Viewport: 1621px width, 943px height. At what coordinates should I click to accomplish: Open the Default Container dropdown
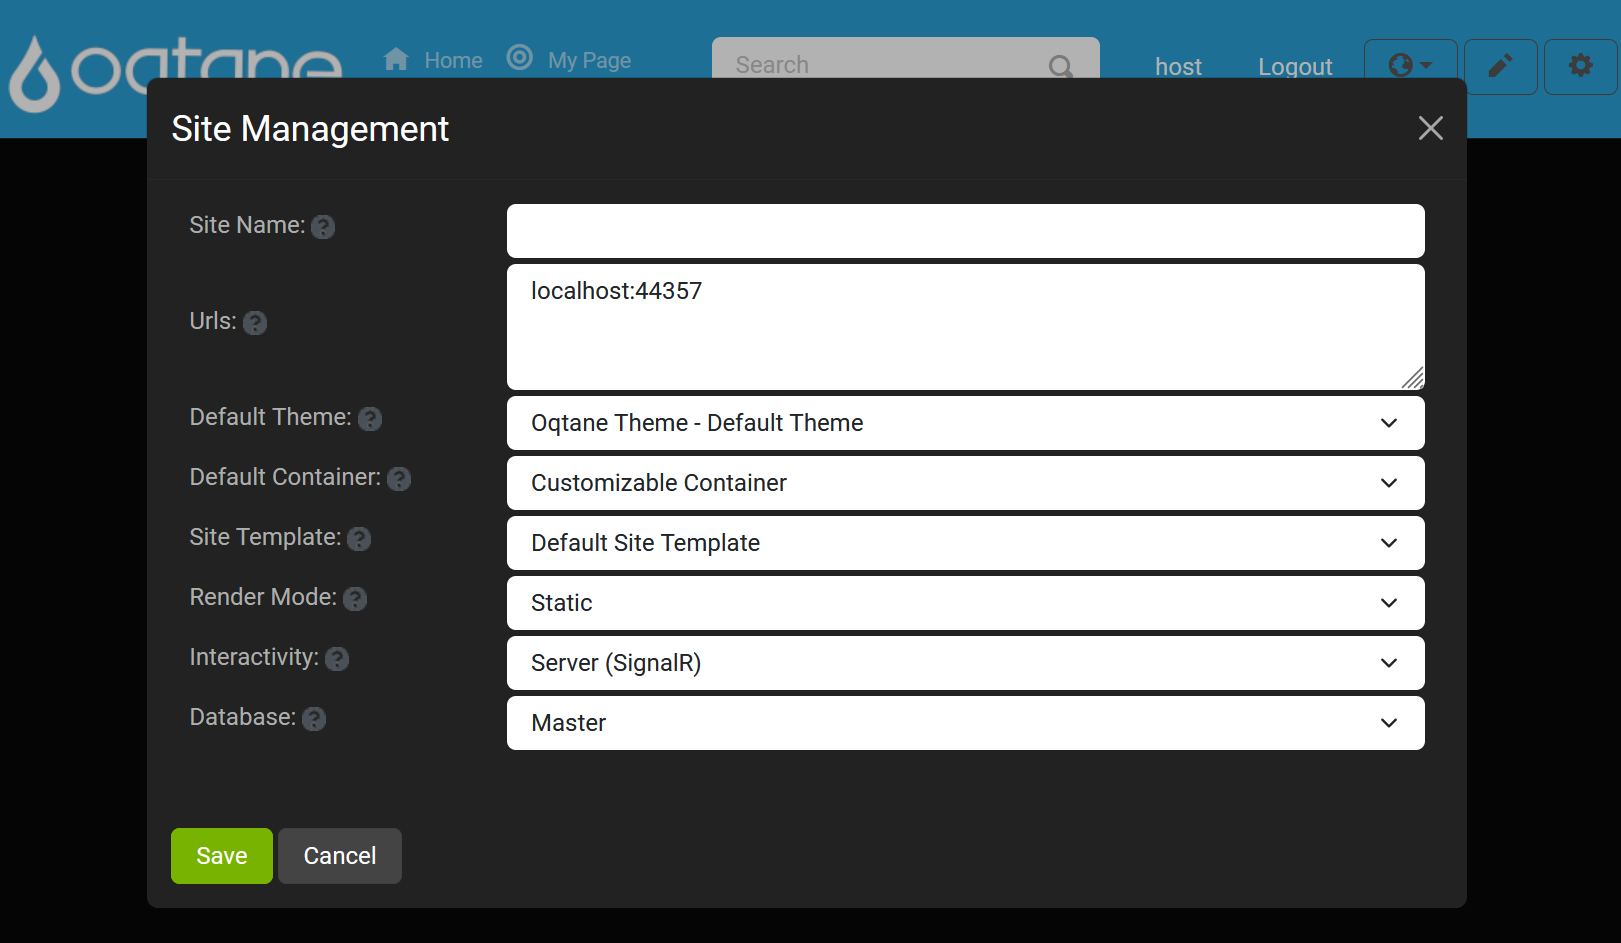pos(965,483)
